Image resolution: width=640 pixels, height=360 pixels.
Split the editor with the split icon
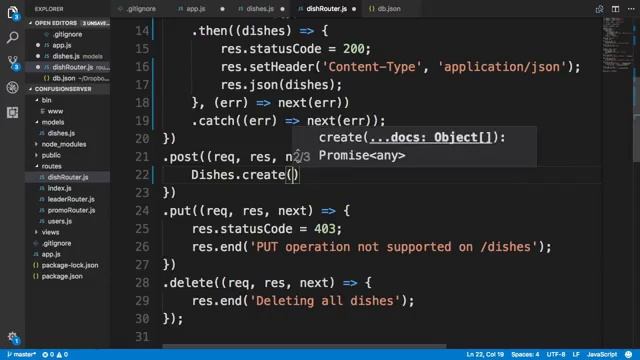point(615,9)
